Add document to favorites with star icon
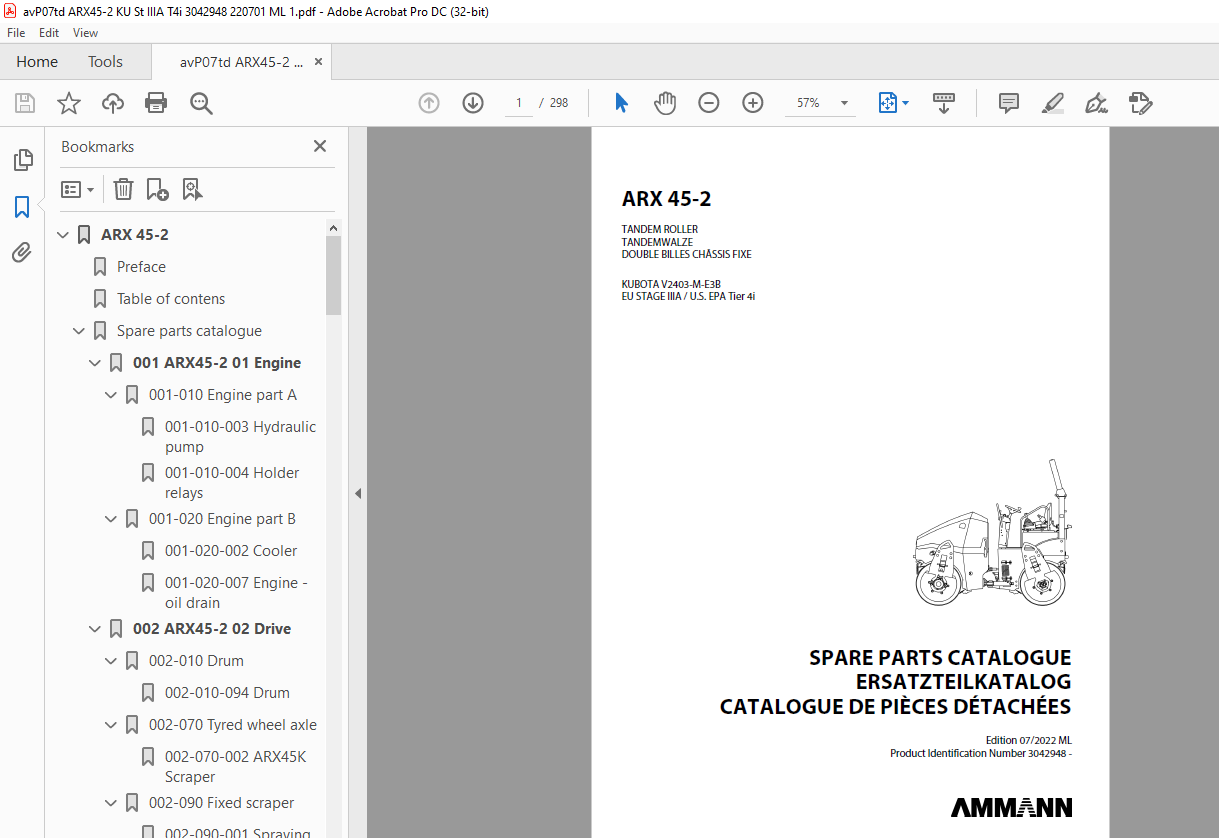This screenshot has width=1219, height=838. click(69, 103)
